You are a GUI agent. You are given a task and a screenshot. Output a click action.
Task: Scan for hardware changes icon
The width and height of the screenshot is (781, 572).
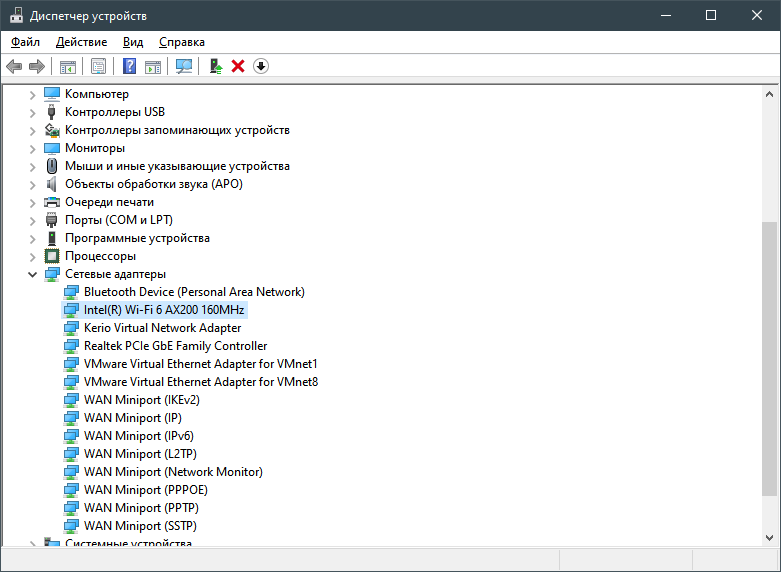click(x=184, y=66)
